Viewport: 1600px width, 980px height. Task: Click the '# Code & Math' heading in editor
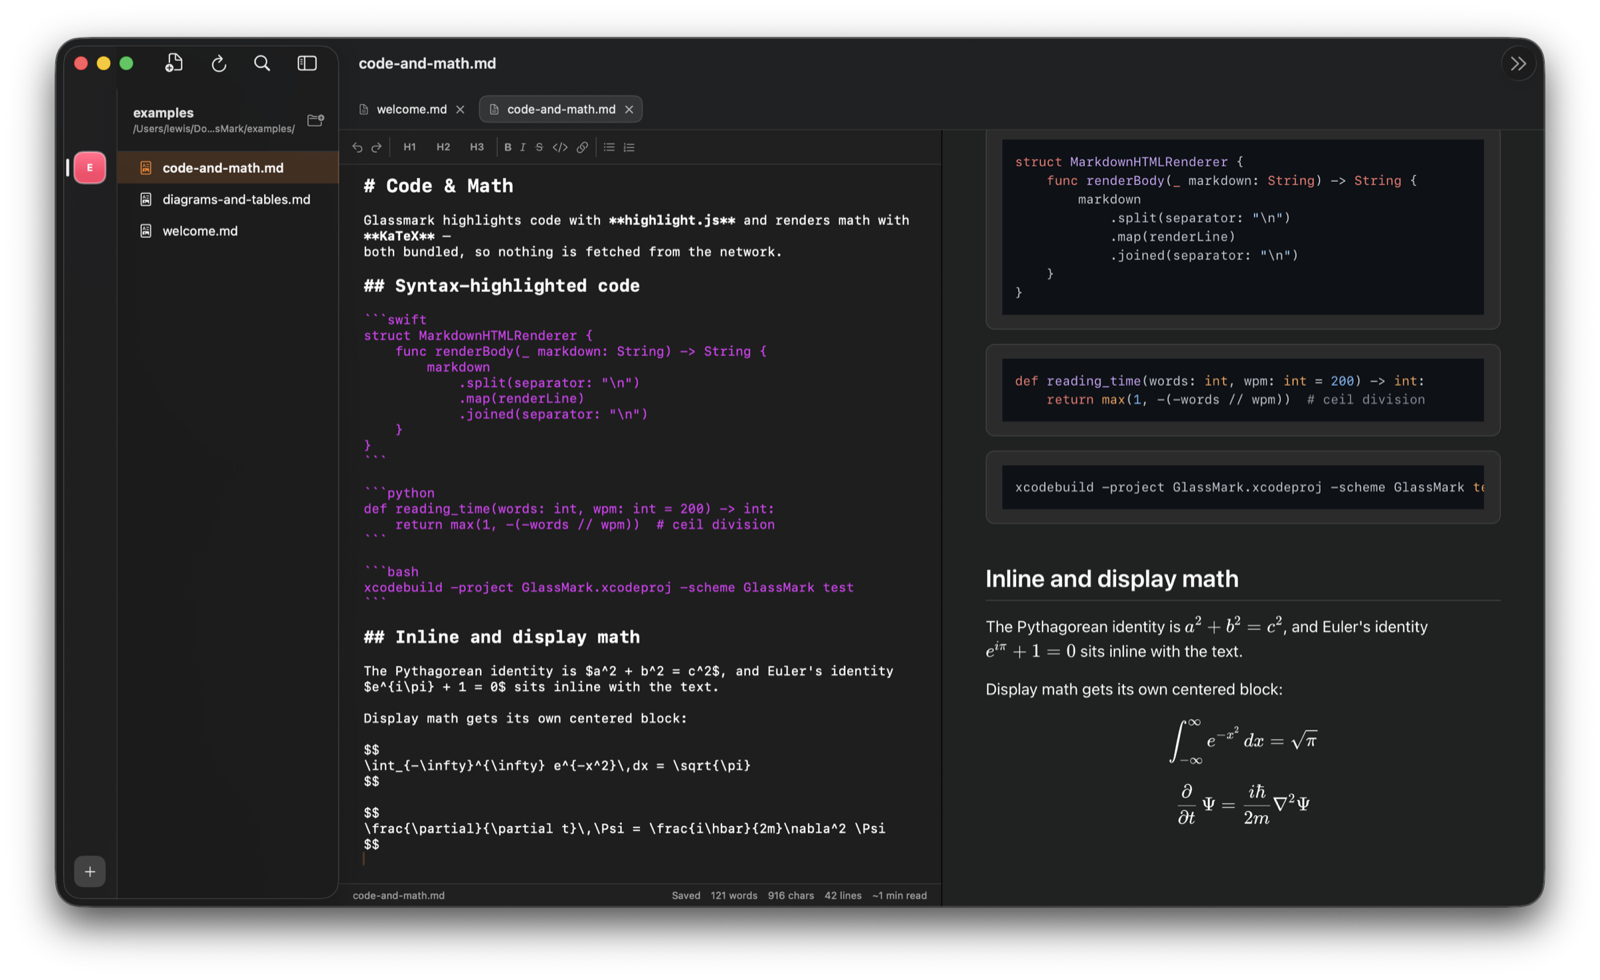tap(438, 186)
